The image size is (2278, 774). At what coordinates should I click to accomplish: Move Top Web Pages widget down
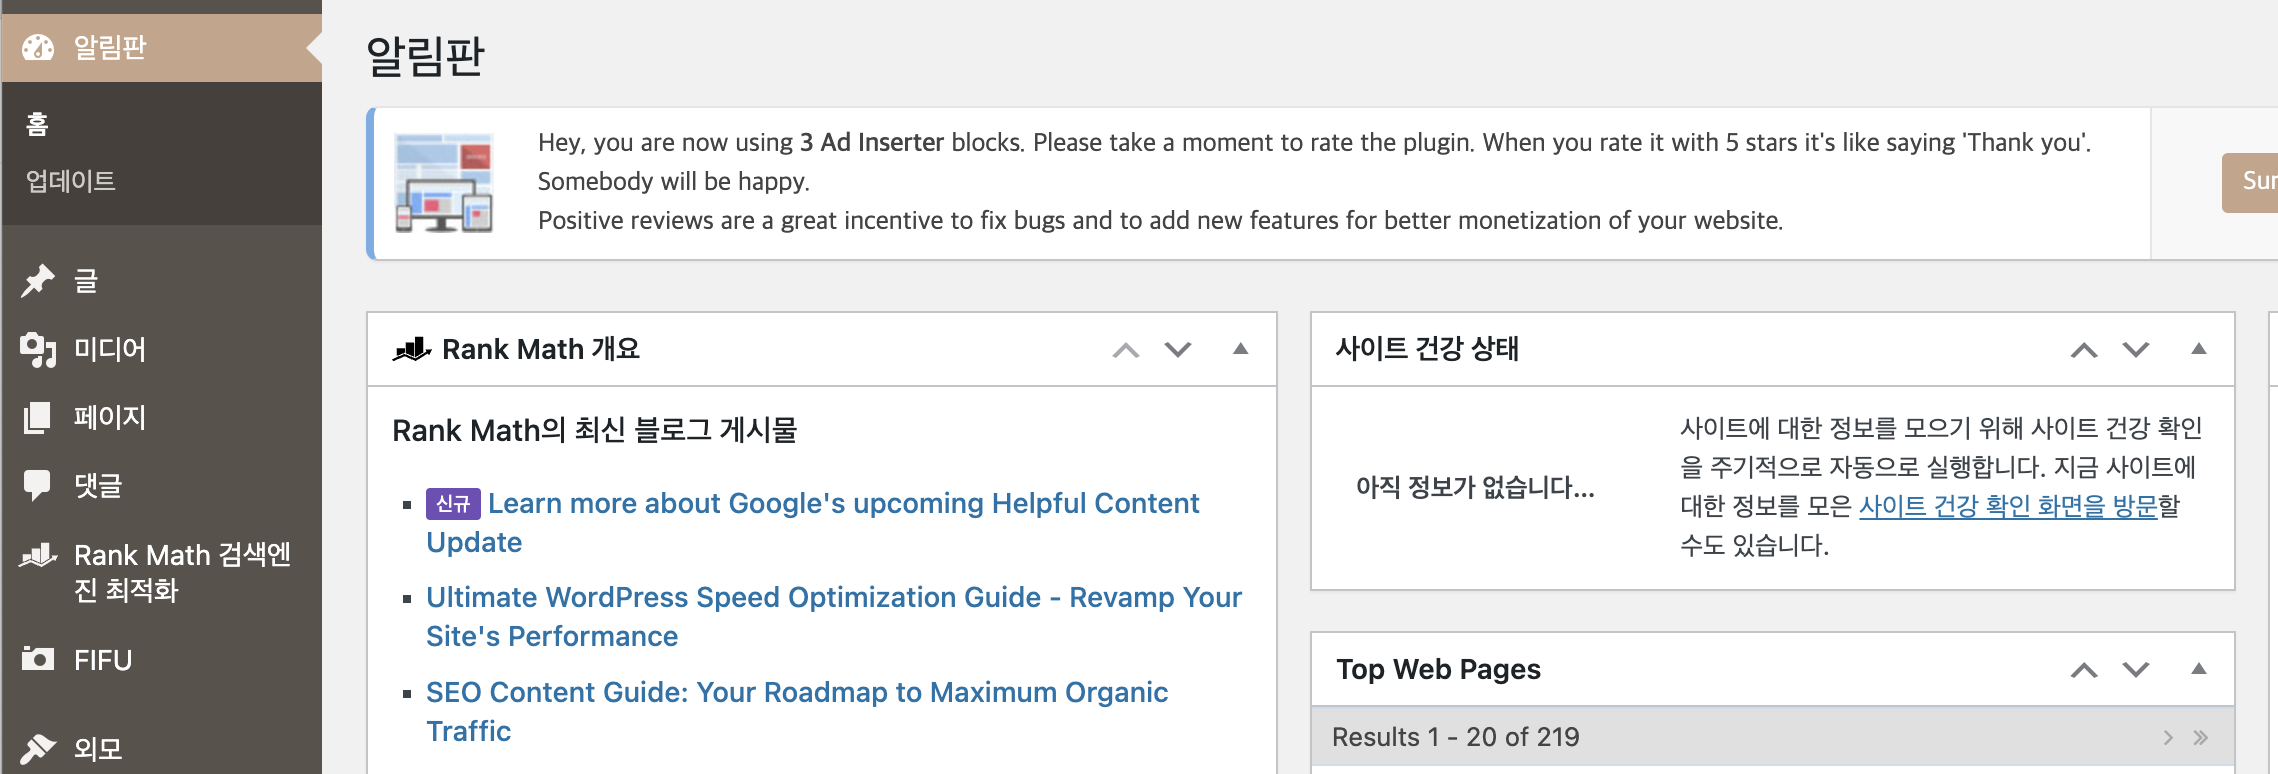(2136, 670)
